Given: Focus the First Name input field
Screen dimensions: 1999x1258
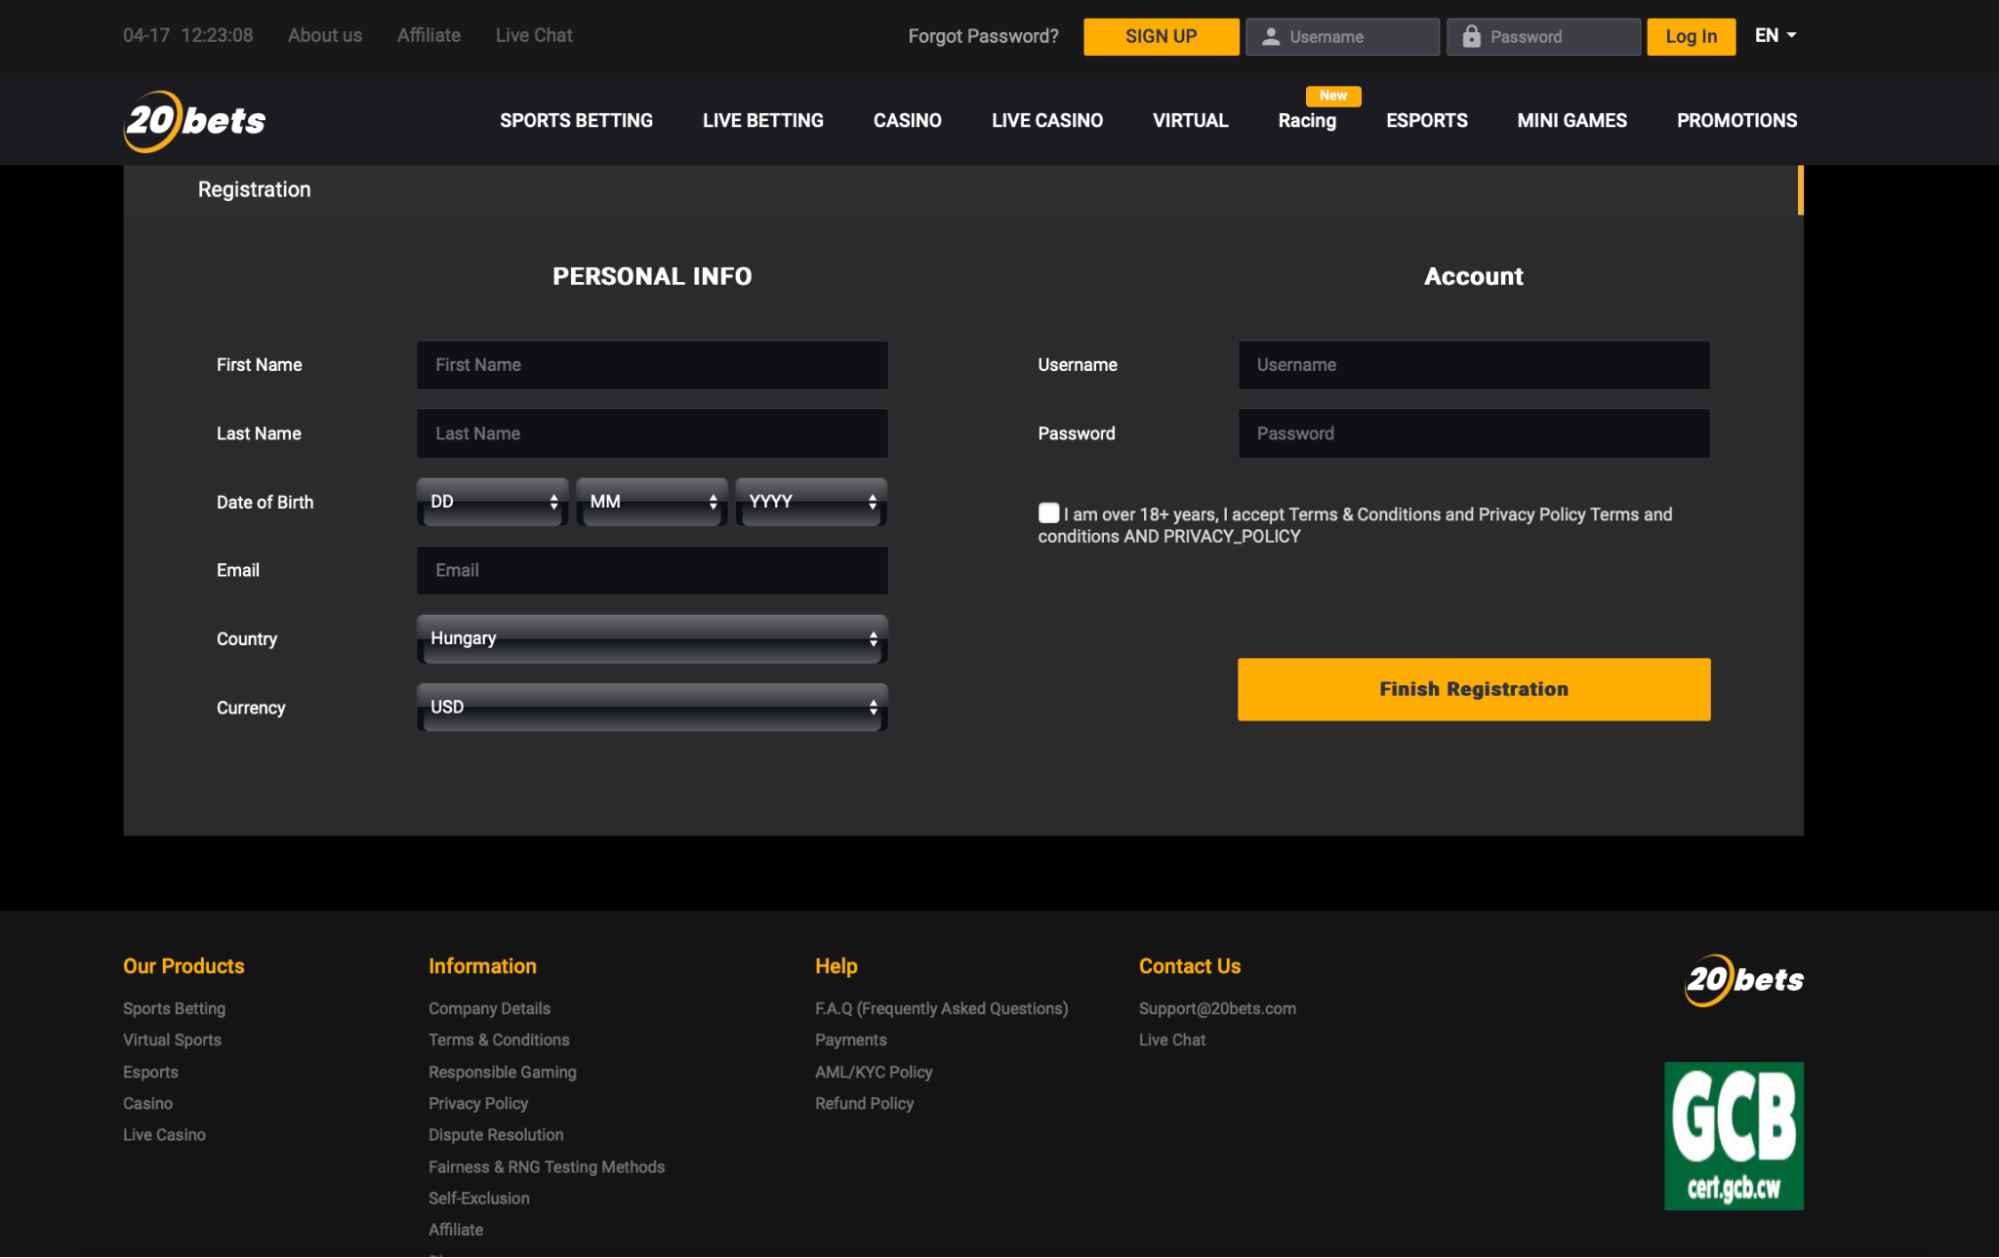Looking at the screenshot, I should pyautogui.click(x=652, y=365).
